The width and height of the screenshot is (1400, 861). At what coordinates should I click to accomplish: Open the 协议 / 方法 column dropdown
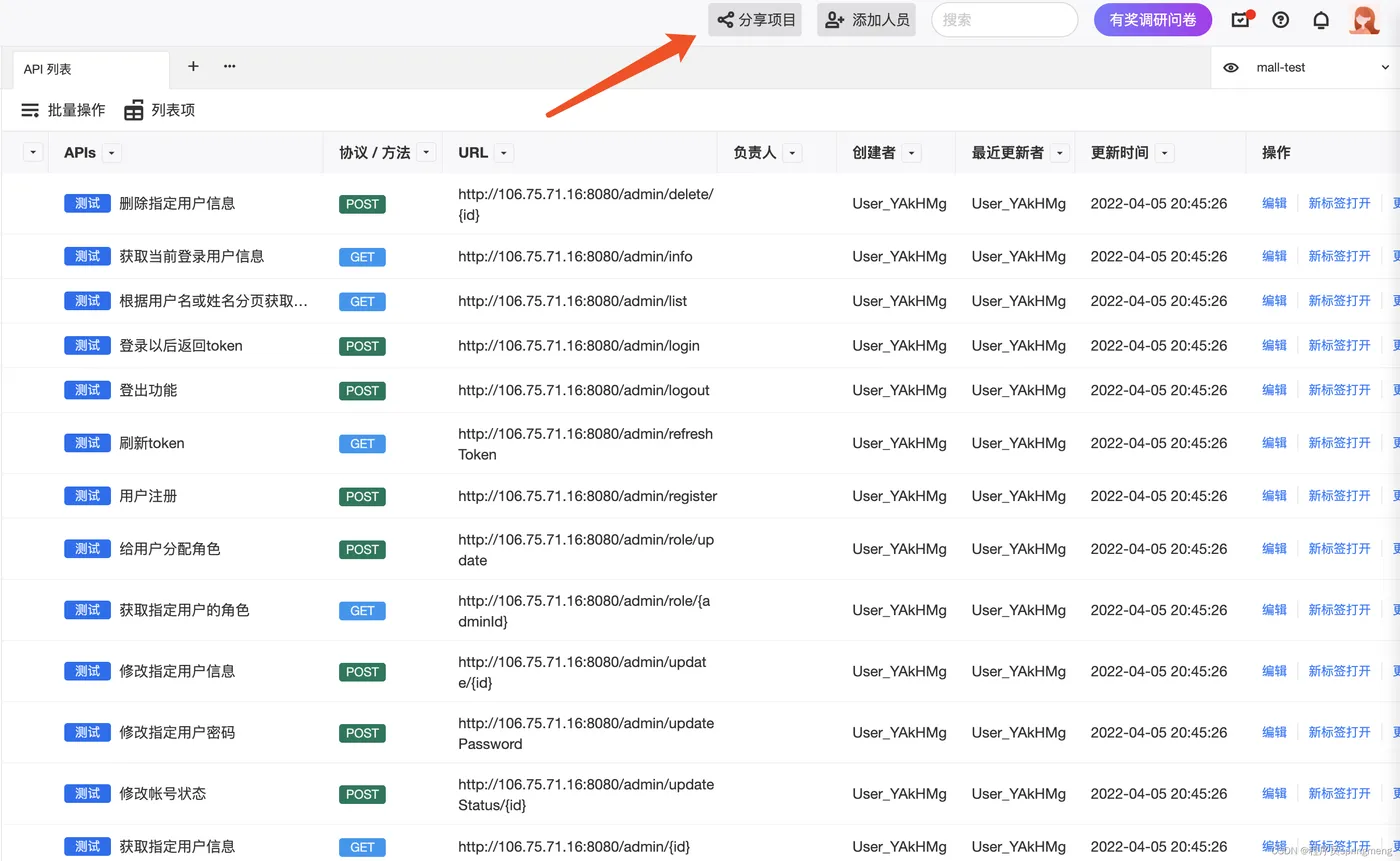tap(427, 153)
